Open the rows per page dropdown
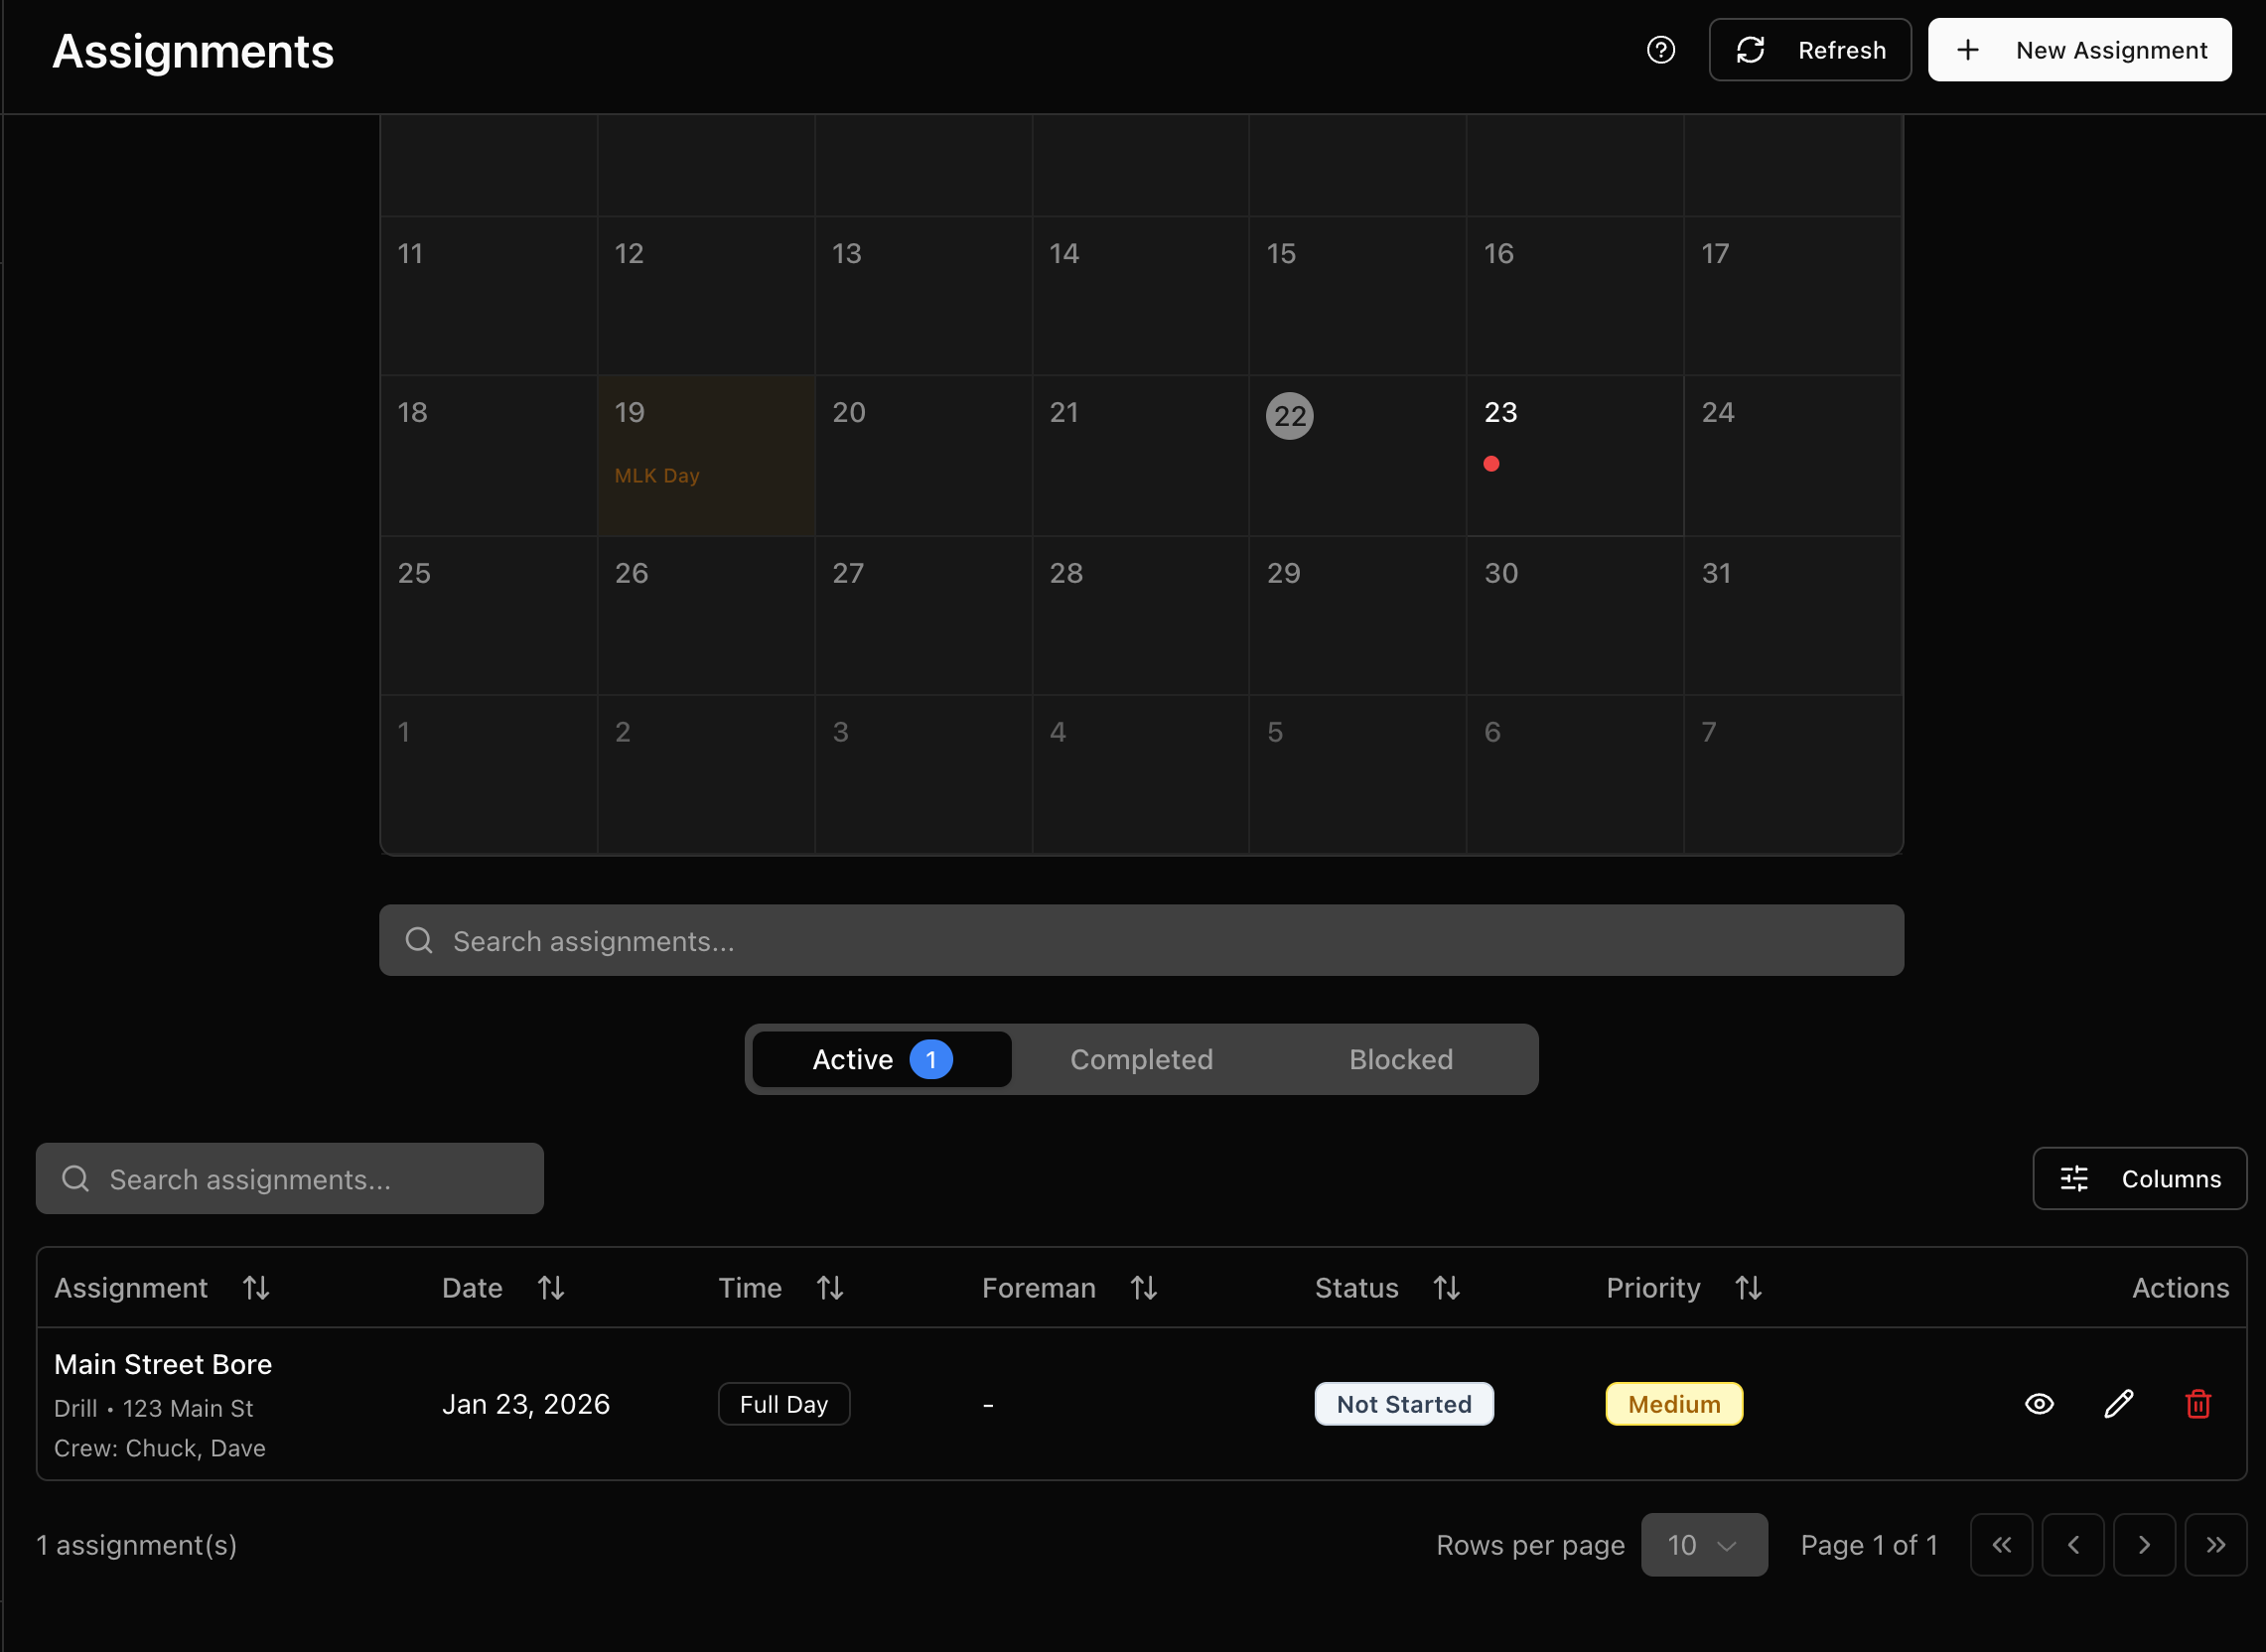 pos(1704,1545)
